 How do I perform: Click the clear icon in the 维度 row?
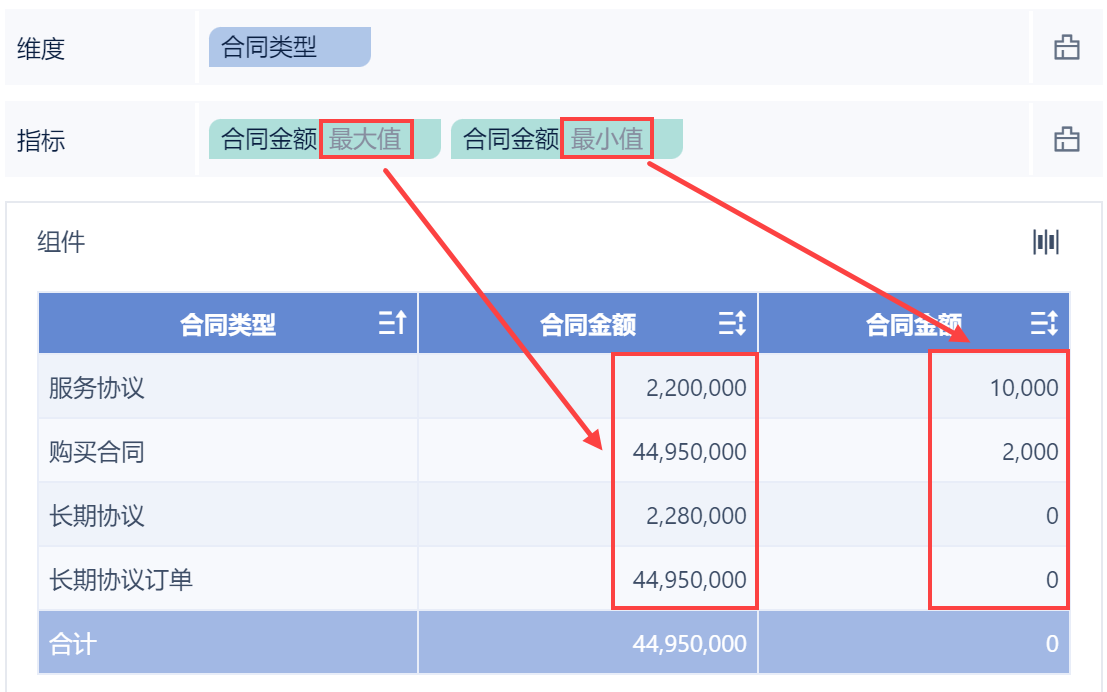(x=1066, y=47)
